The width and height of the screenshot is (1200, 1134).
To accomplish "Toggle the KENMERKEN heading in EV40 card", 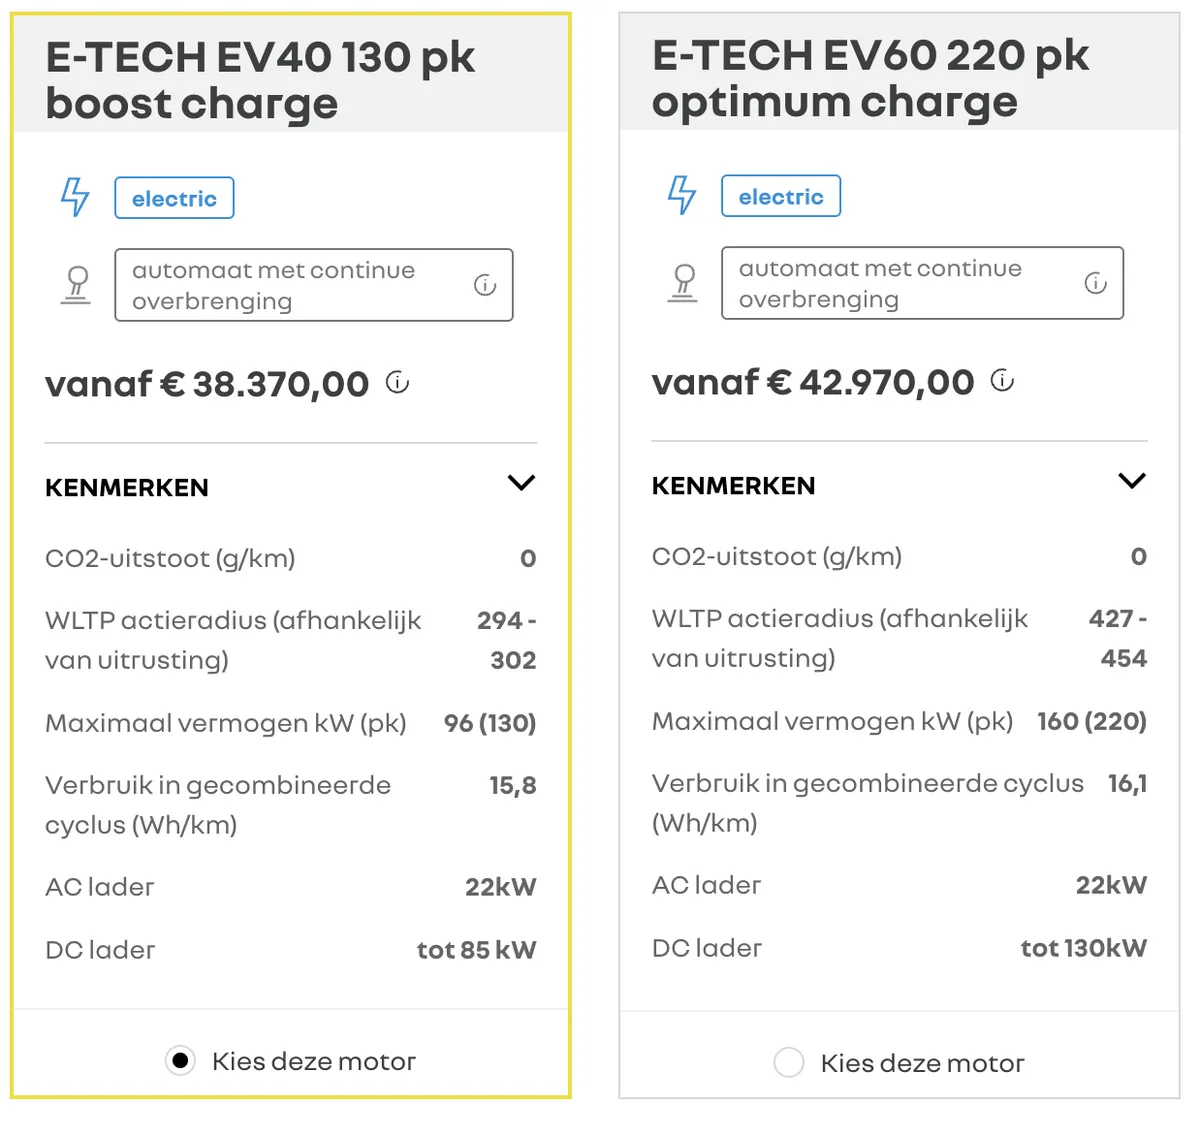I will click(x=127, y=488).
